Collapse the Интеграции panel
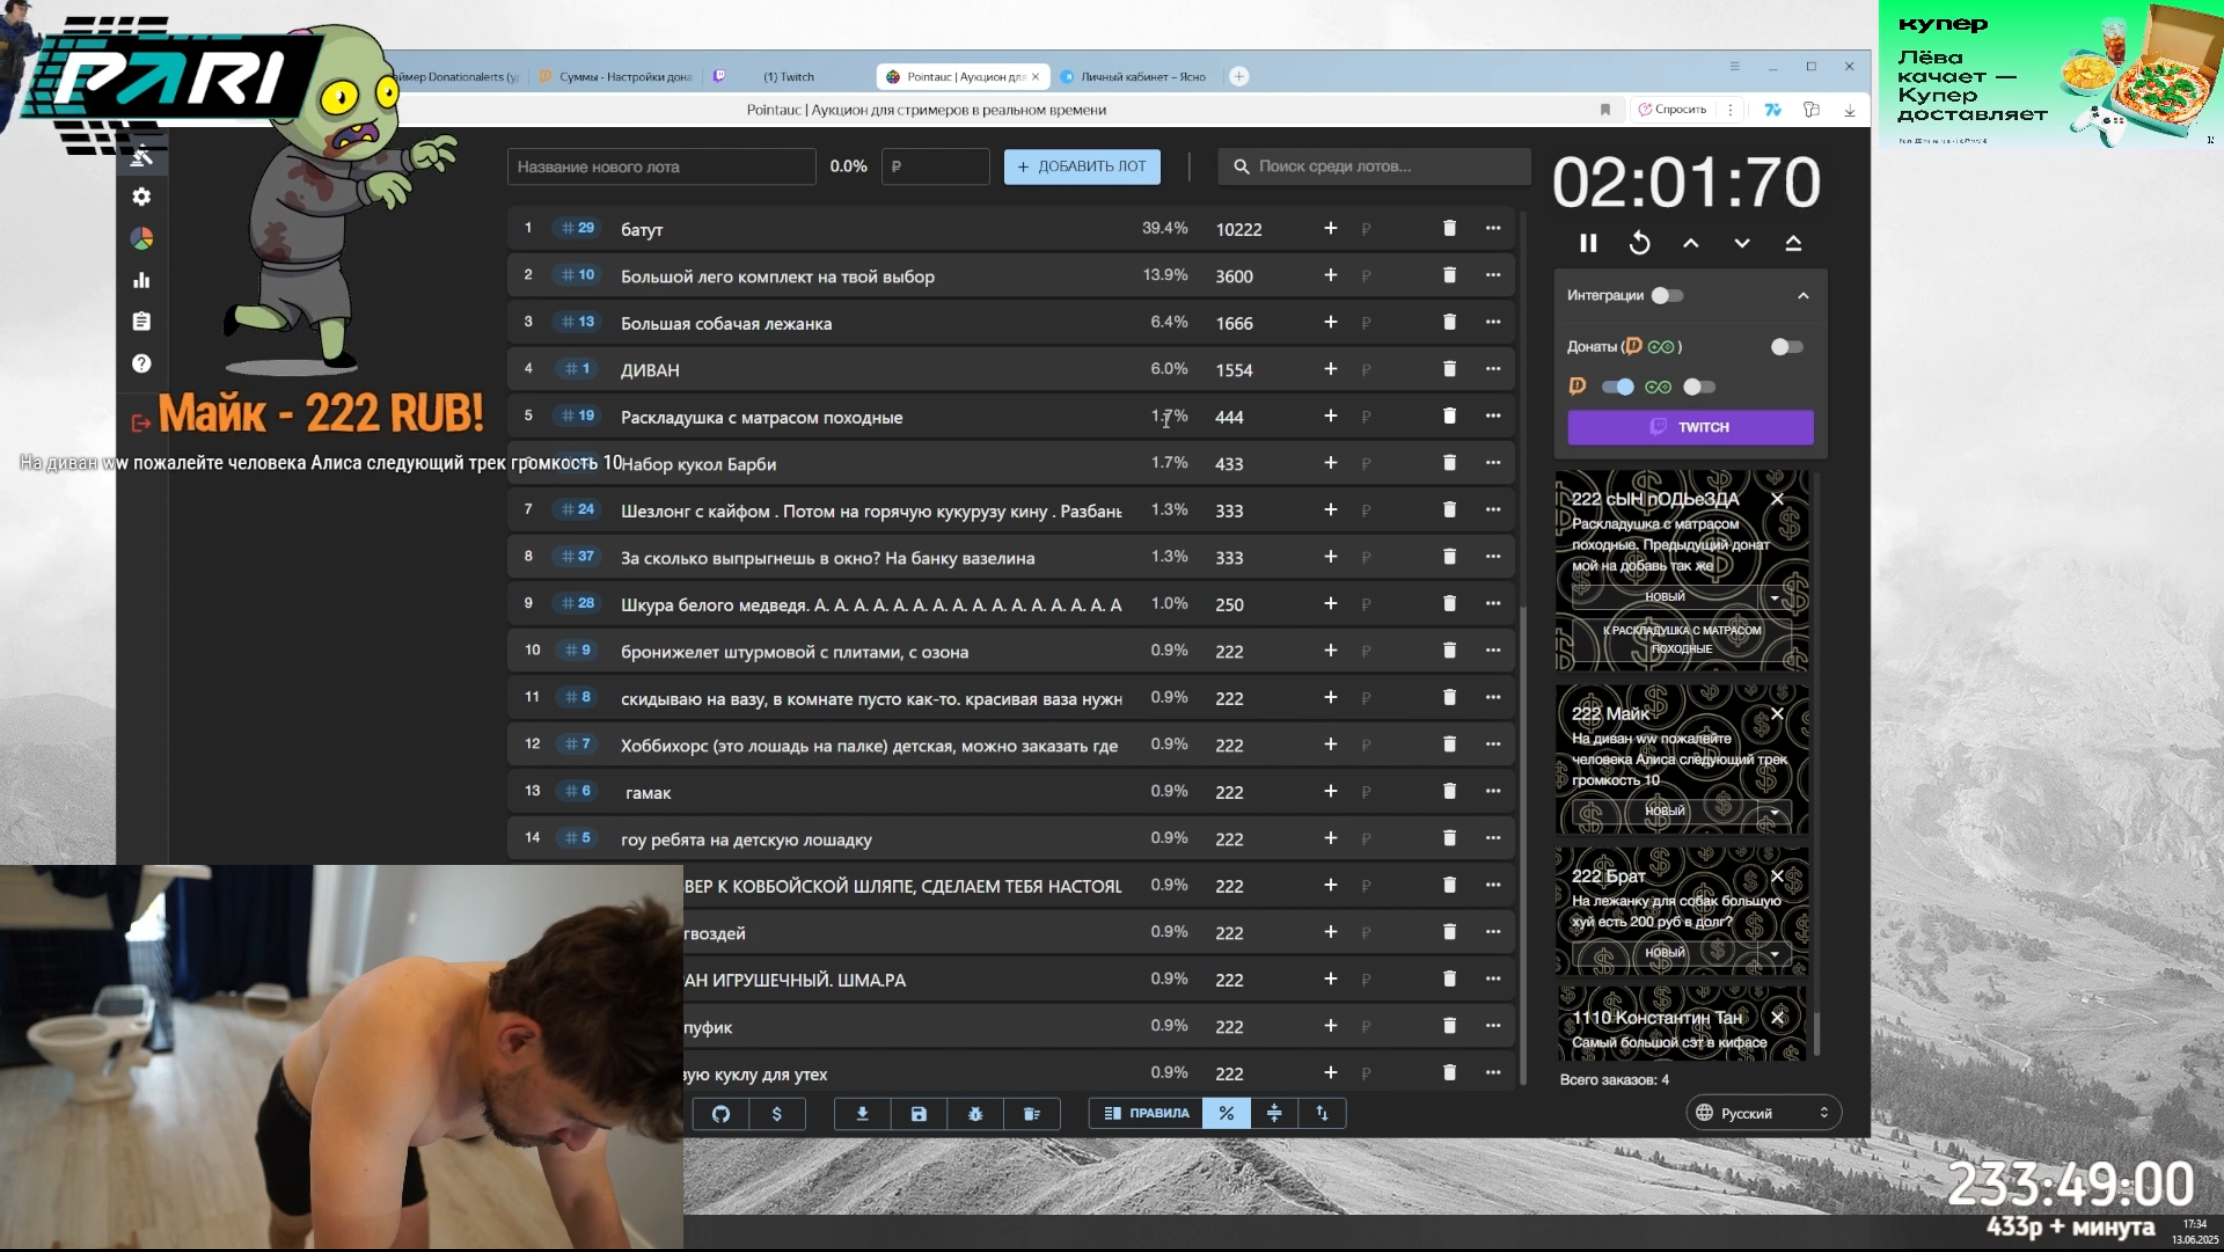Screen dimensions: 2224x1252 coord(1803,296)
